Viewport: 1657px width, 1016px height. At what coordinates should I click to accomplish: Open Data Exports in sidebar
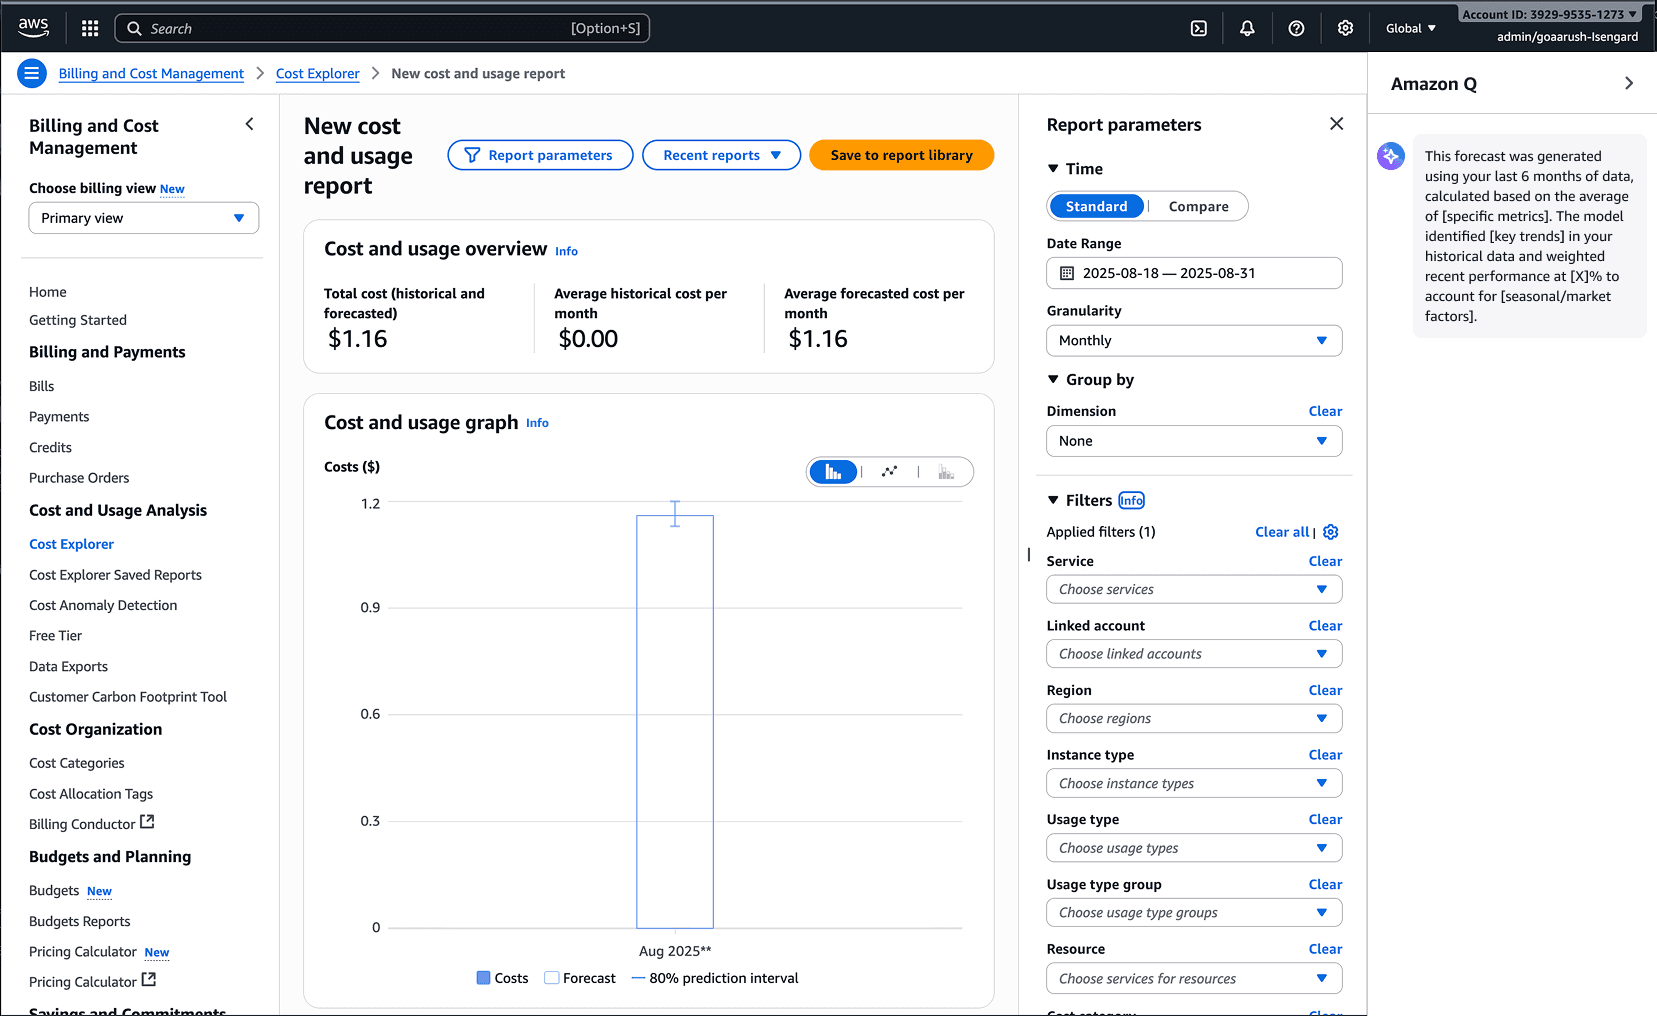(x=68, y=667)
